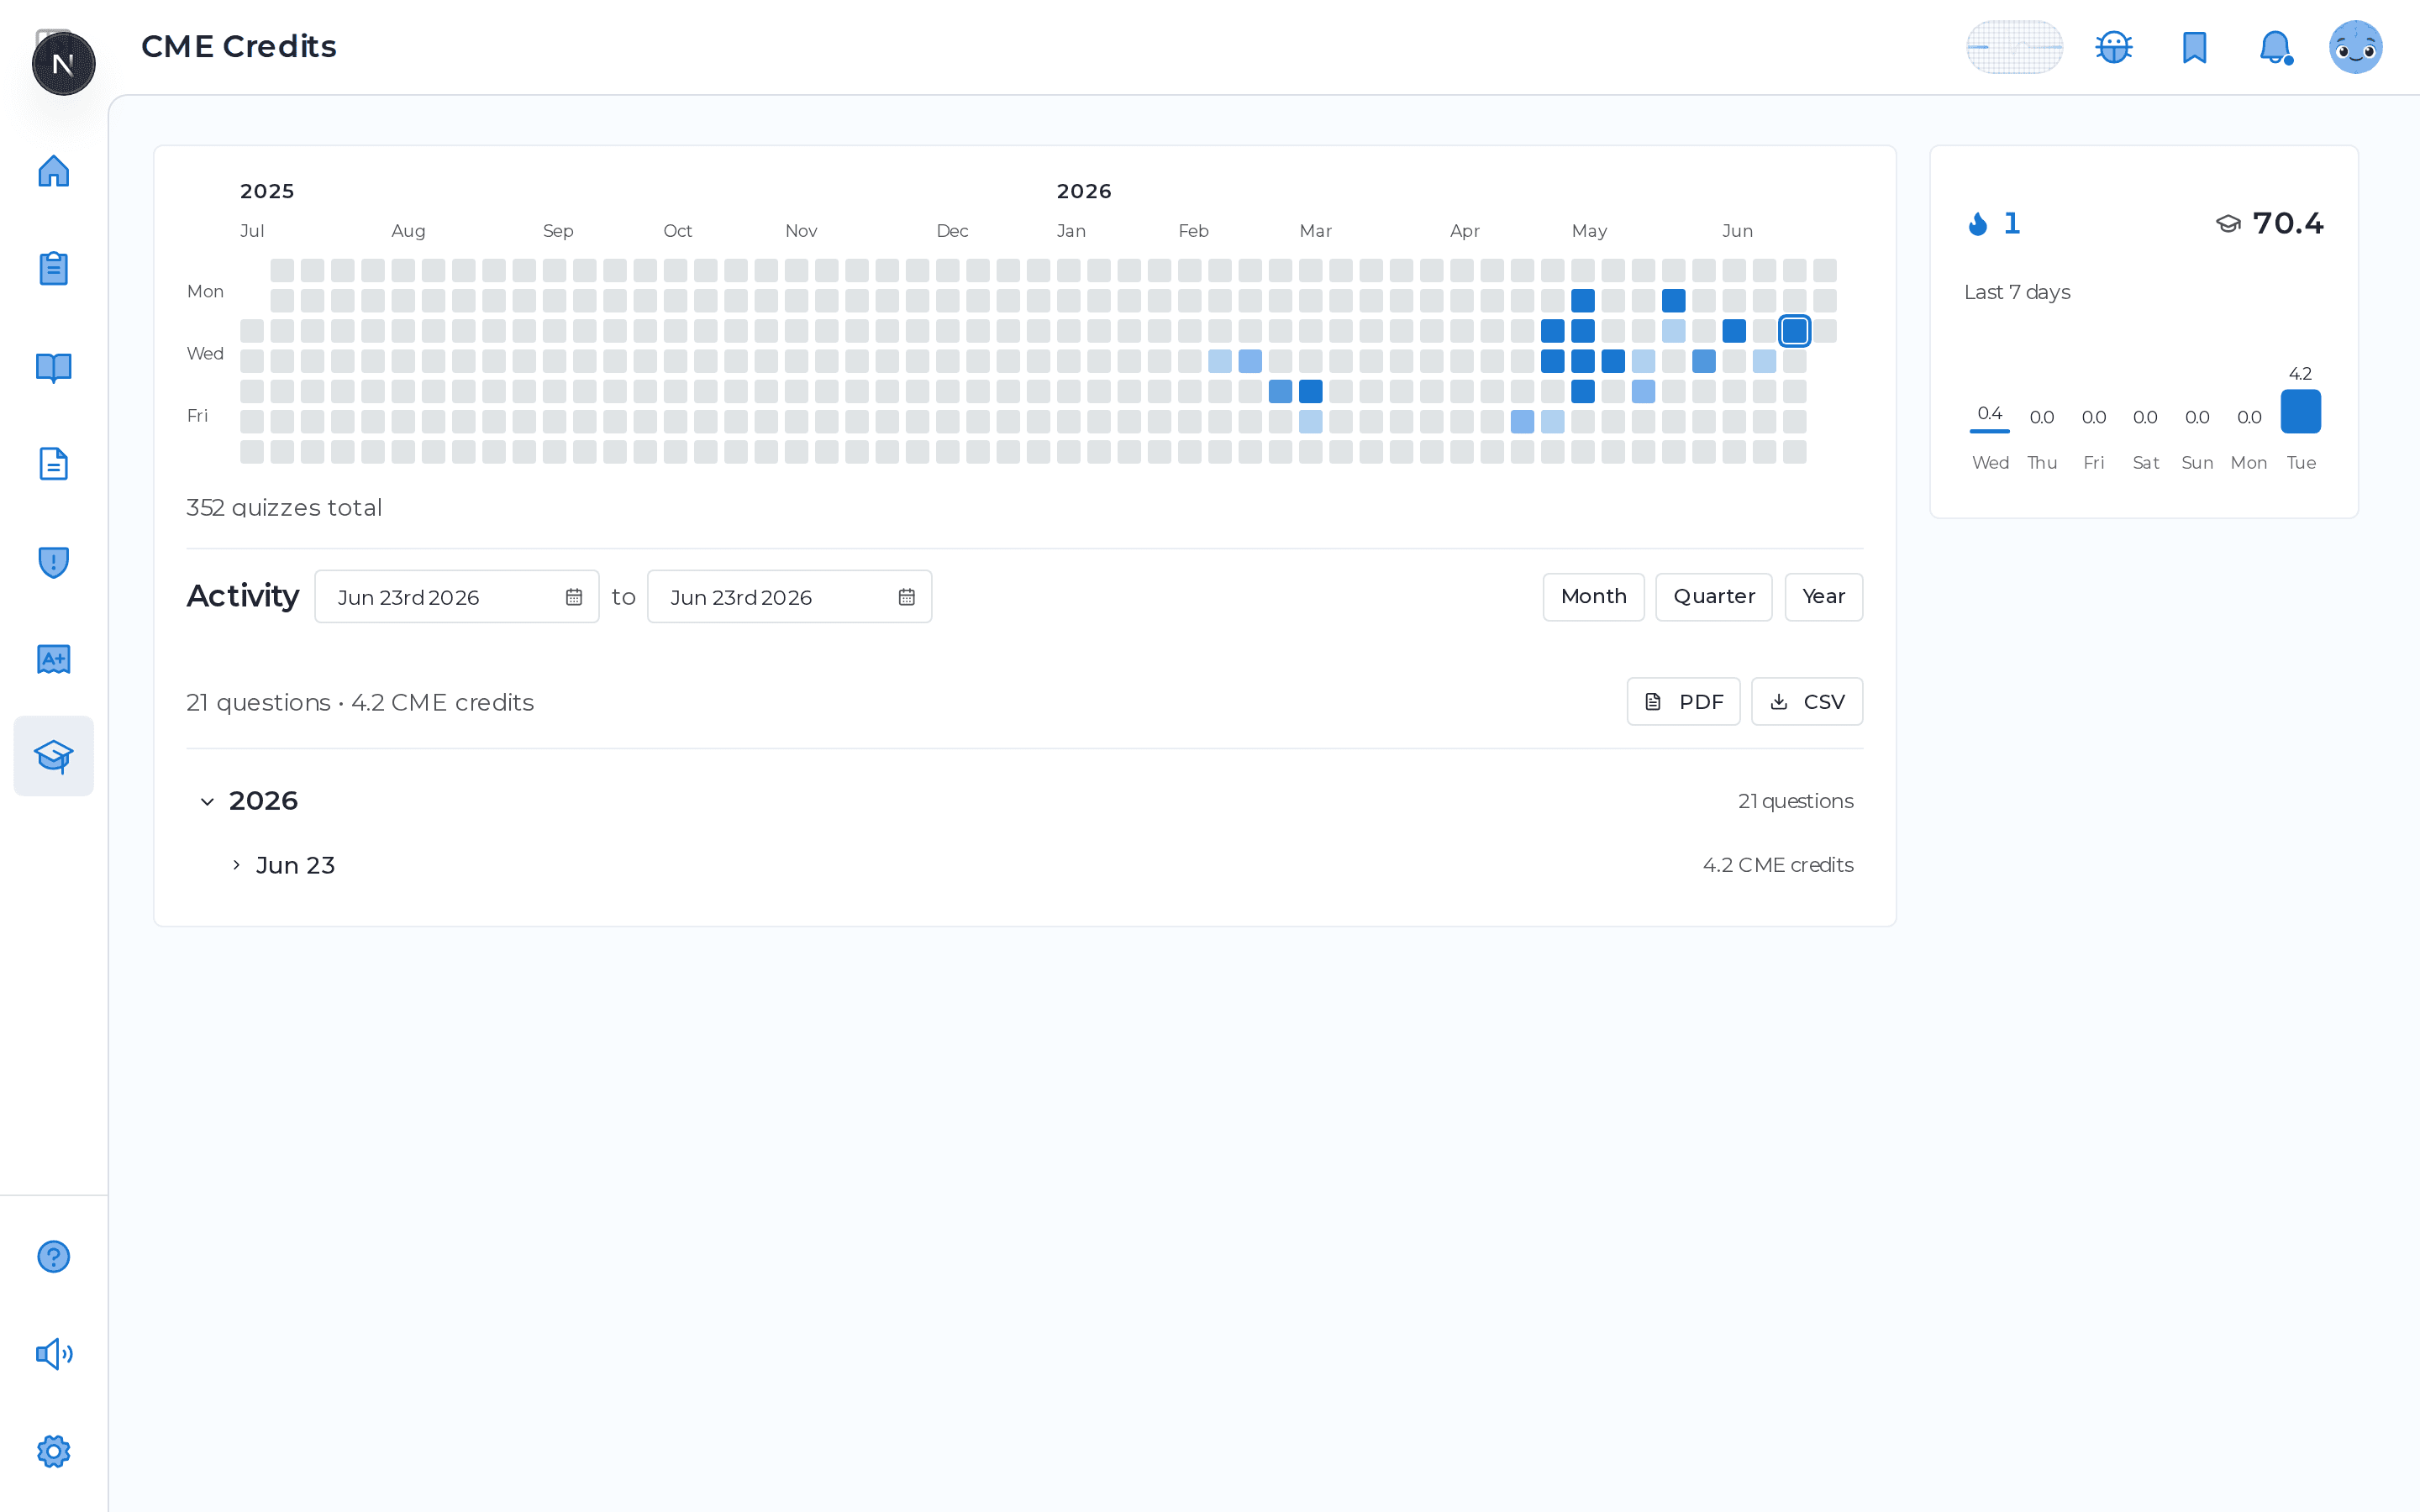Export the activity as PDF
The height and width of the screenshot is (1512, 2420).
point(1683,702)
